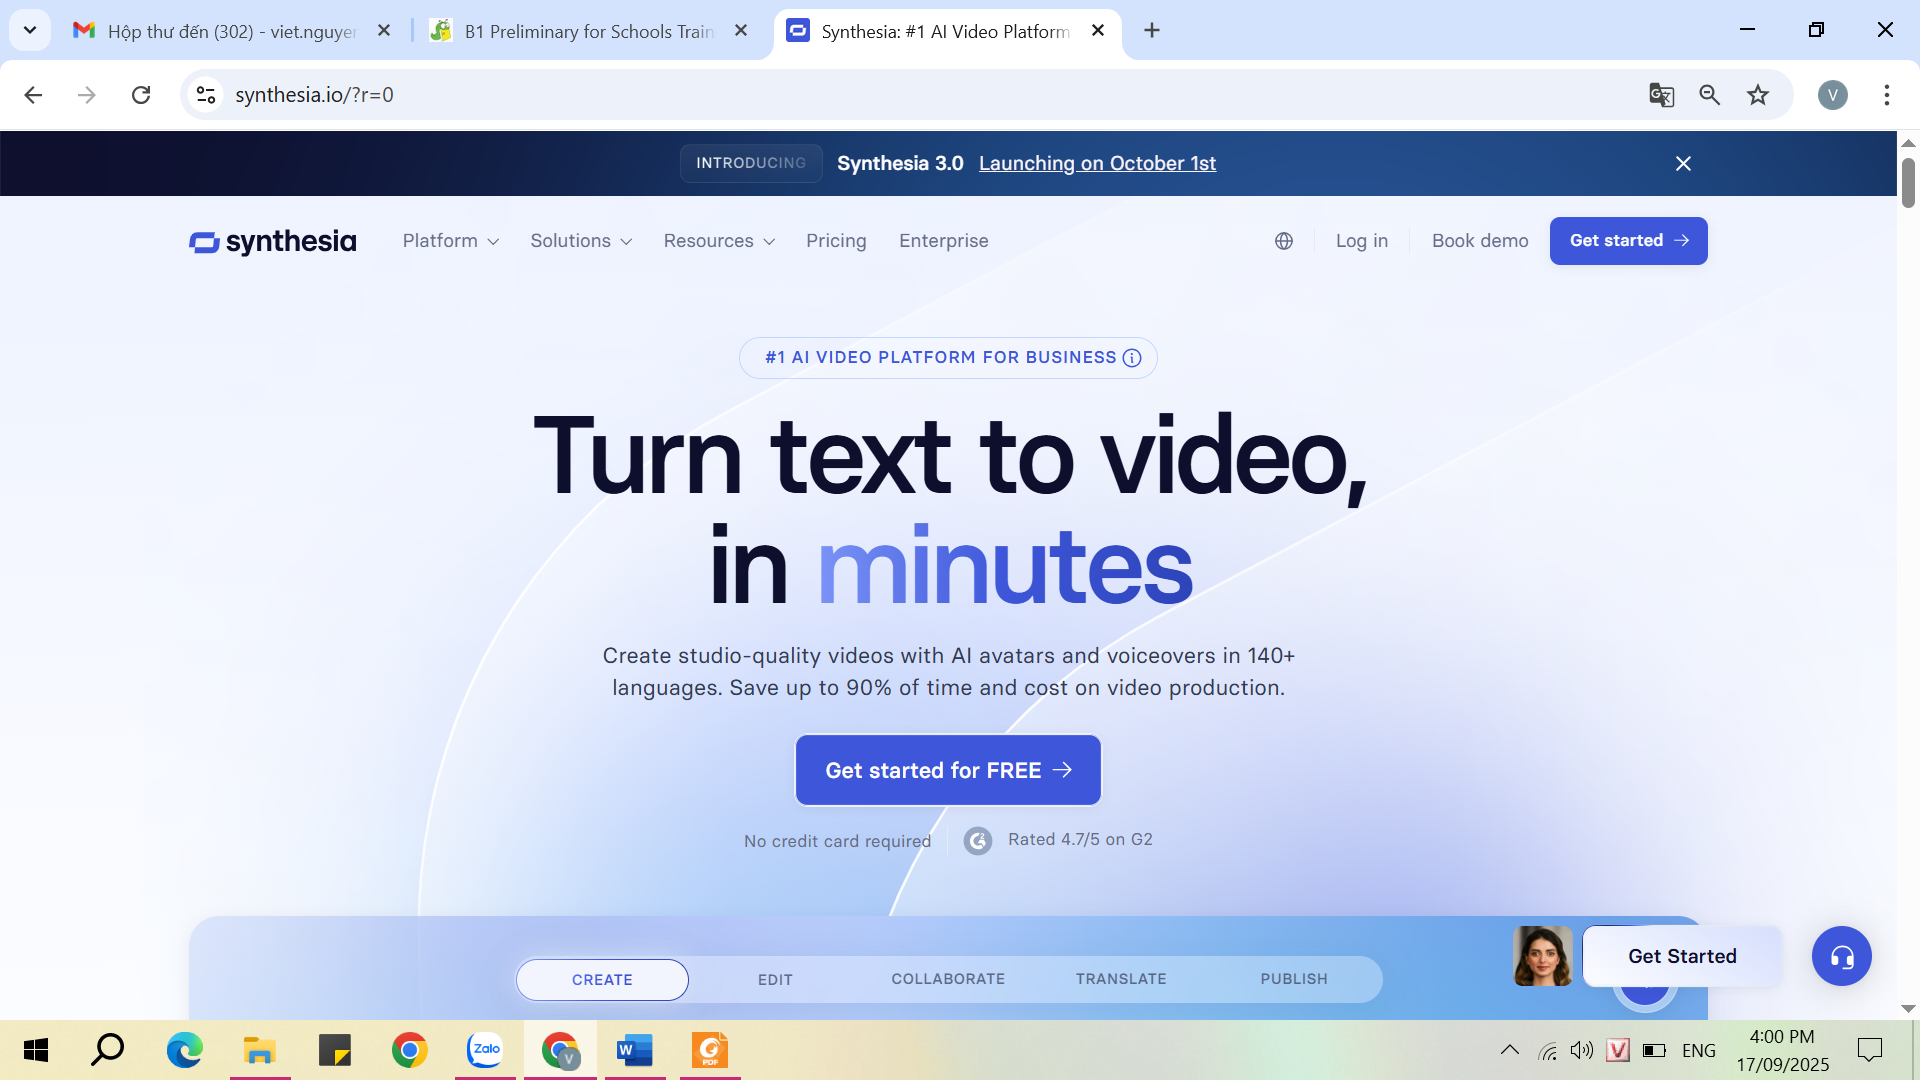Expand the Platform menu
The image size is (1920, 1080).
pyautogui.click(x=451, y=241)
